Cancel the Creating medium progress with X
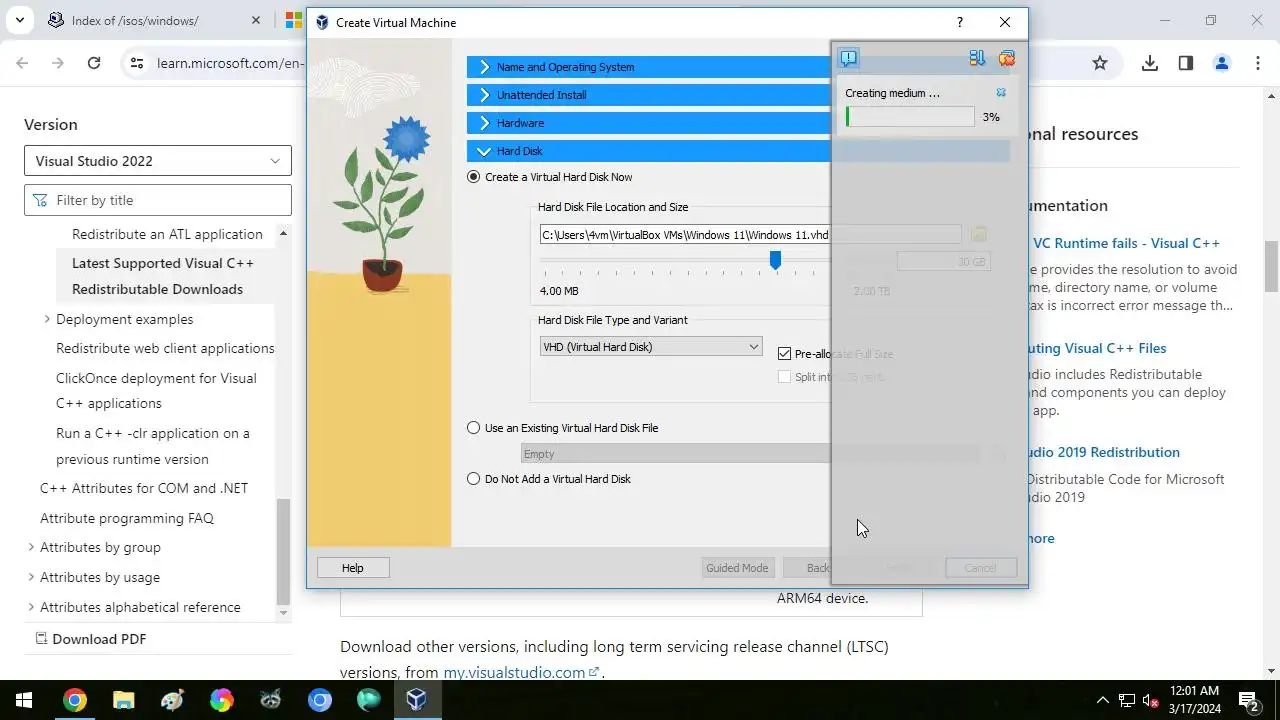Screen dimensions: 1280x720 click(1001, 93)
